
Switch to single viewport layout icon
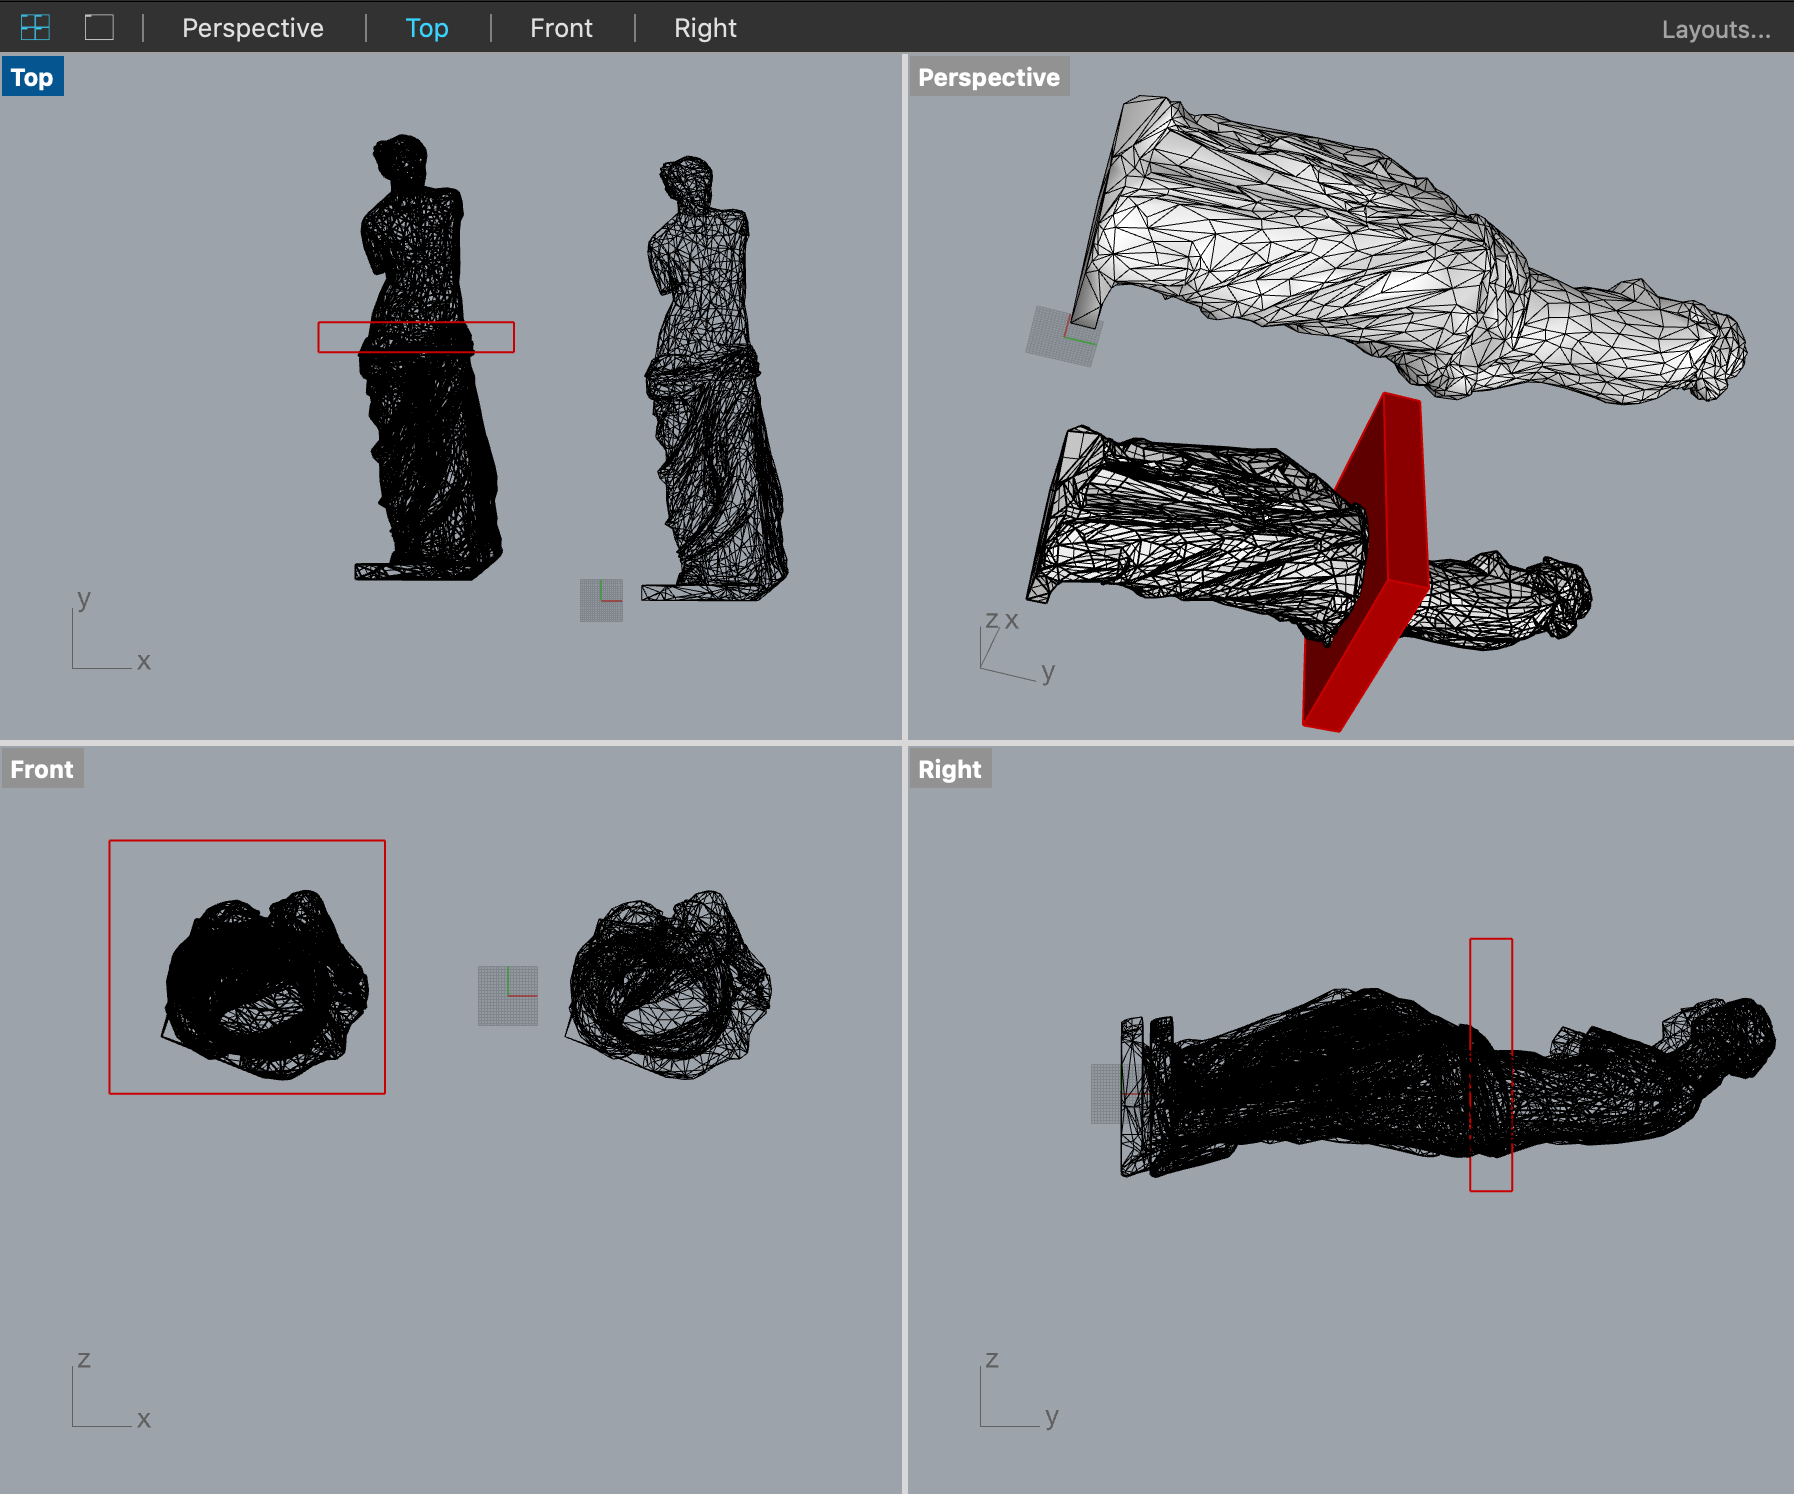(x=99, y=27)
